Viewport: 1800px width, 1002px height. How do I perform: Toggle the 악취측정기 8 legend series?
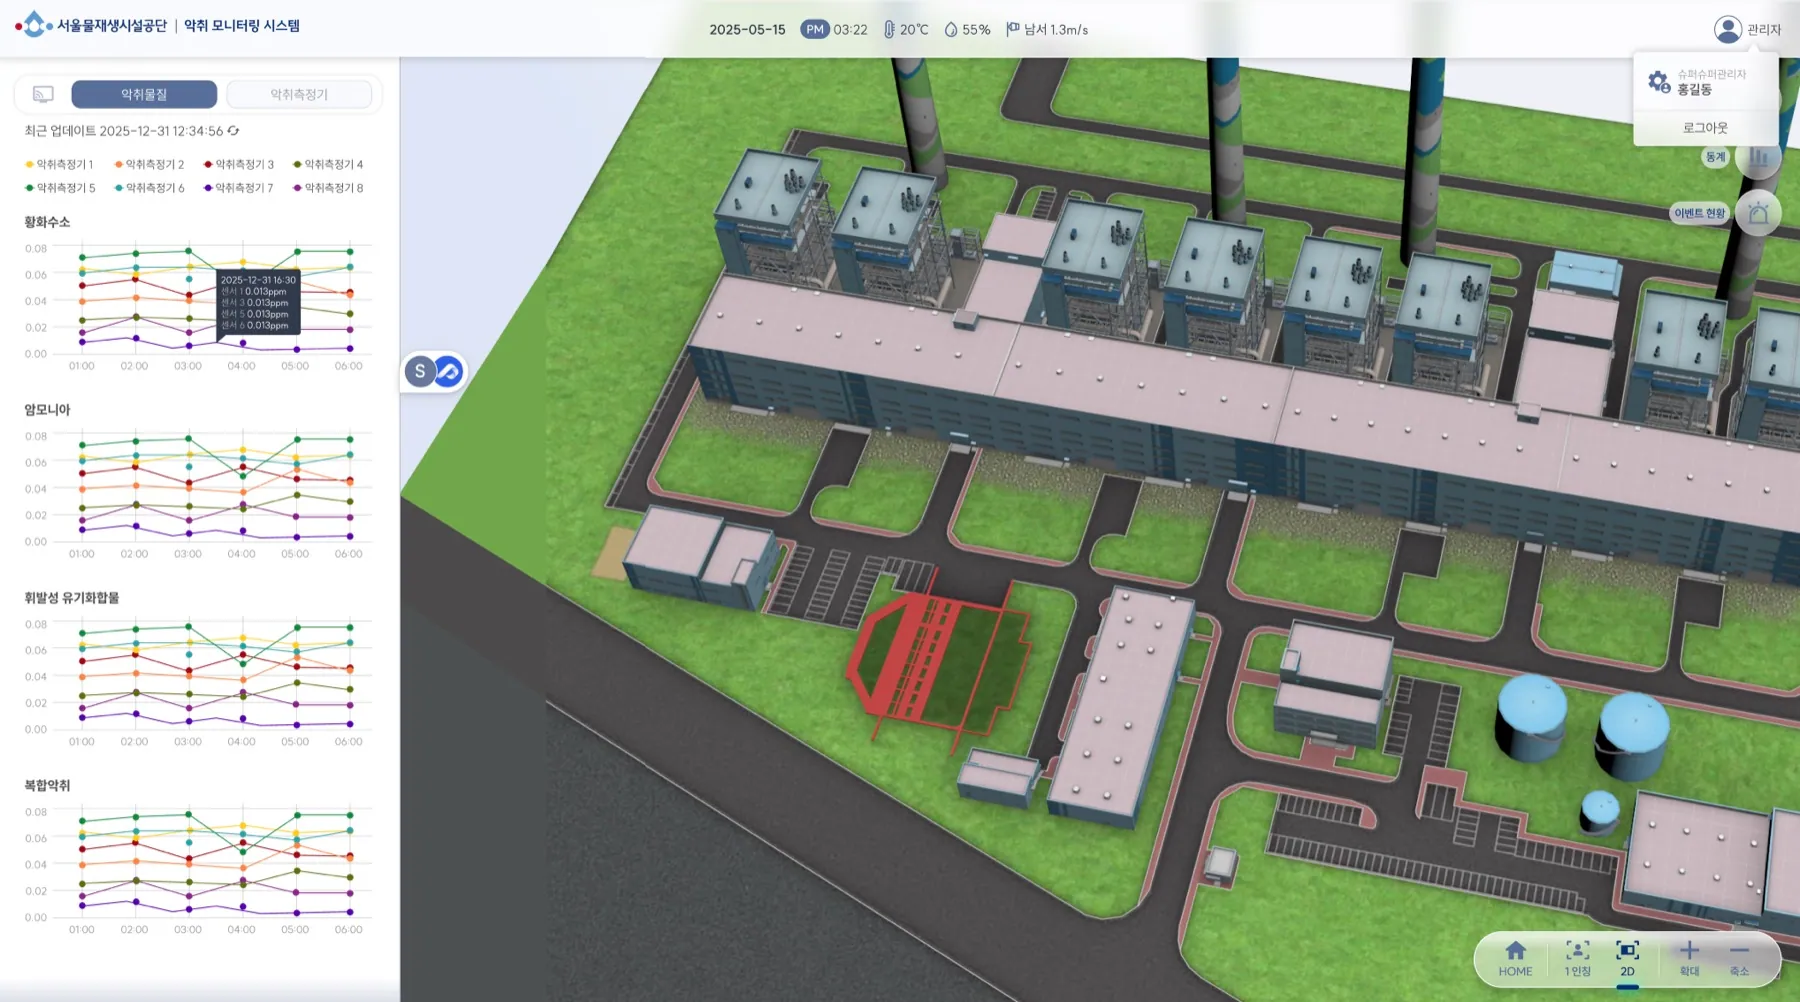328,188
